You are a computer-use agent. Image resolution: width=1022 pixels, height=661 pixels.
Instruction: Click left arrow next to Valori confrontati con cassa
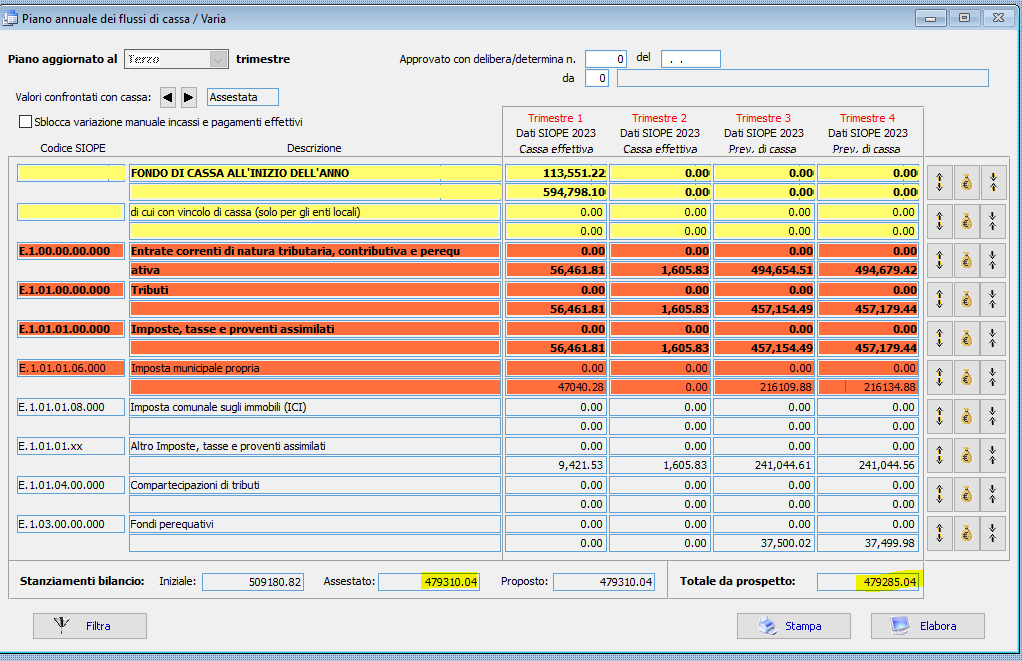point(167,97)
